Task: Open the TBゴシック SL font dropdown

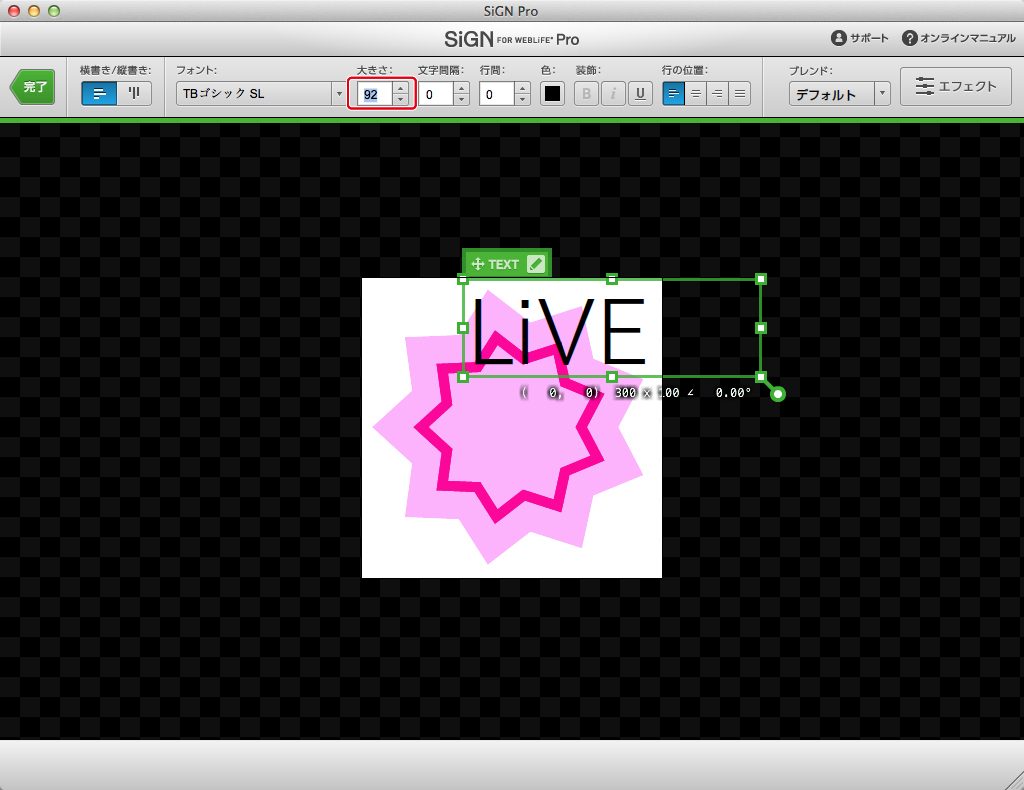Action: click(261, 94)
